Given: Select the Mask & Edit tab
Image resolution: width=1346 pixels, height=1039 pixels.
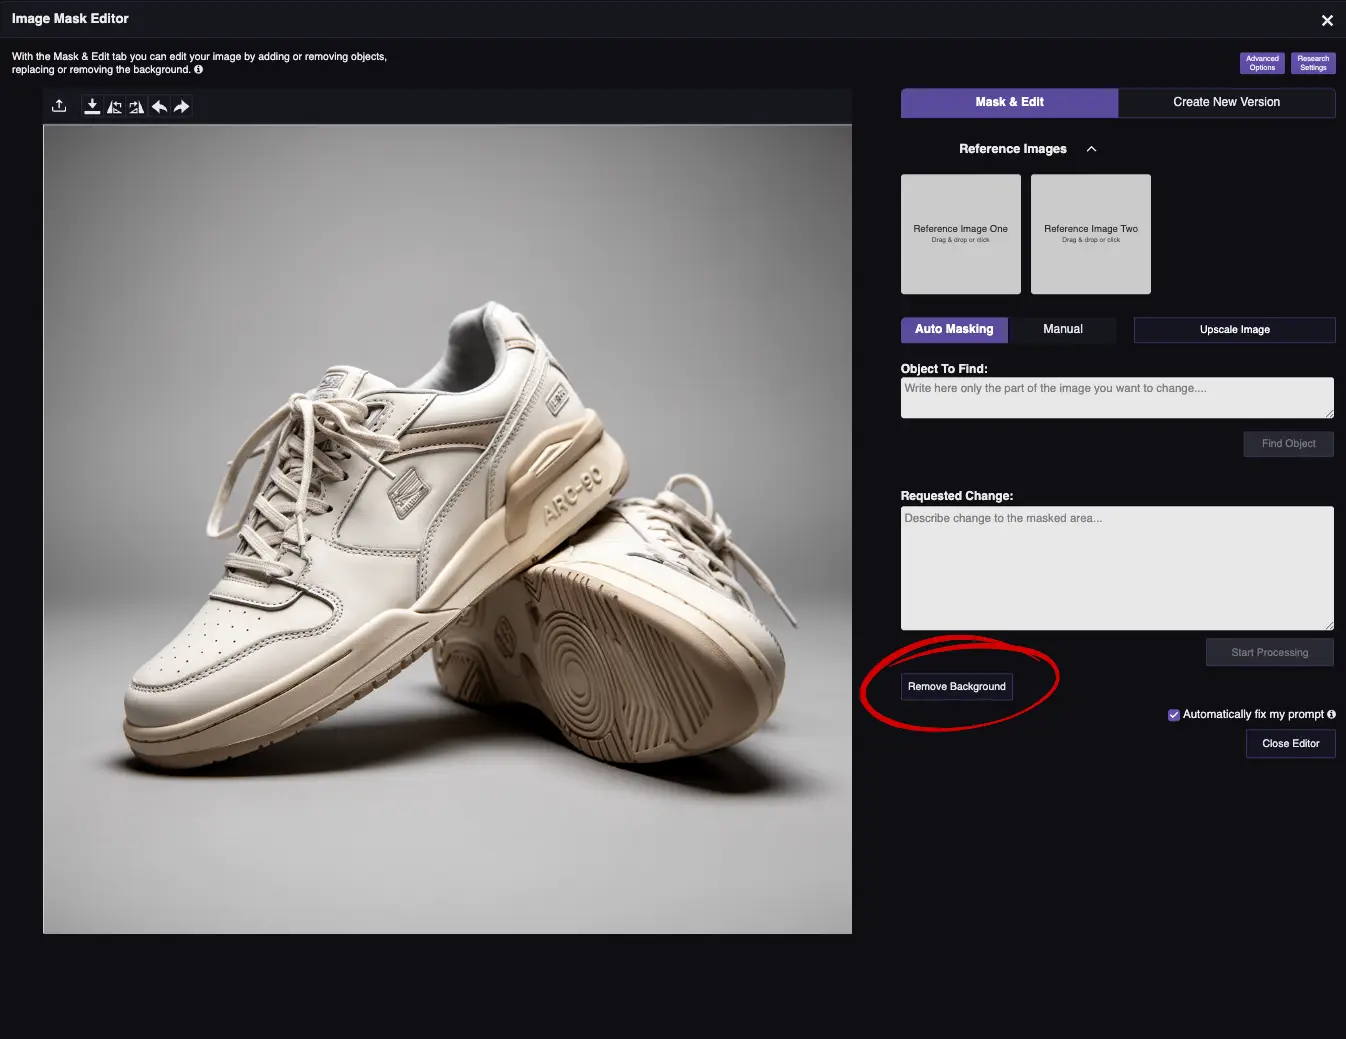Looking at the screenshot, I should pos(1009,102).
